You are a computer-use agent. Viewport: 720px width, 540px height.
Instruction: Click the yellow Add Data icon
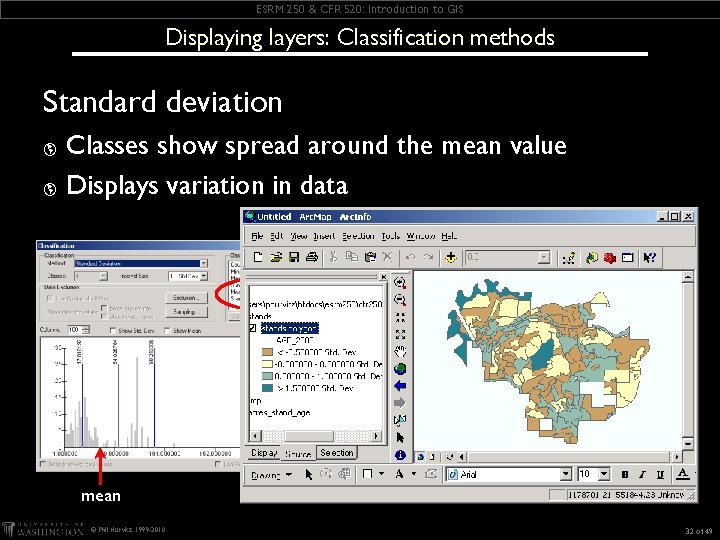click(451, 258)
